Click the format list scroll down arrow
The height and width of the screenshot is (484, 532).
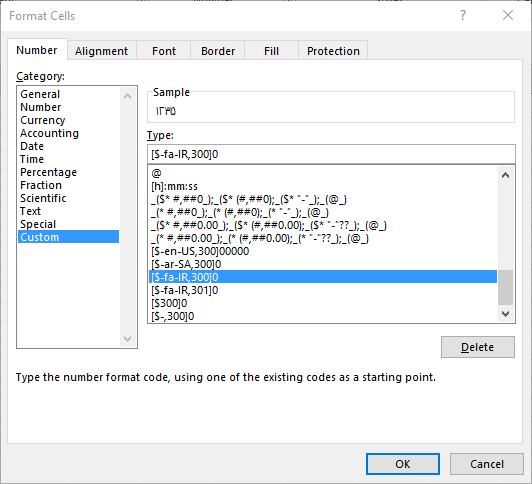(x=506, y=314)
